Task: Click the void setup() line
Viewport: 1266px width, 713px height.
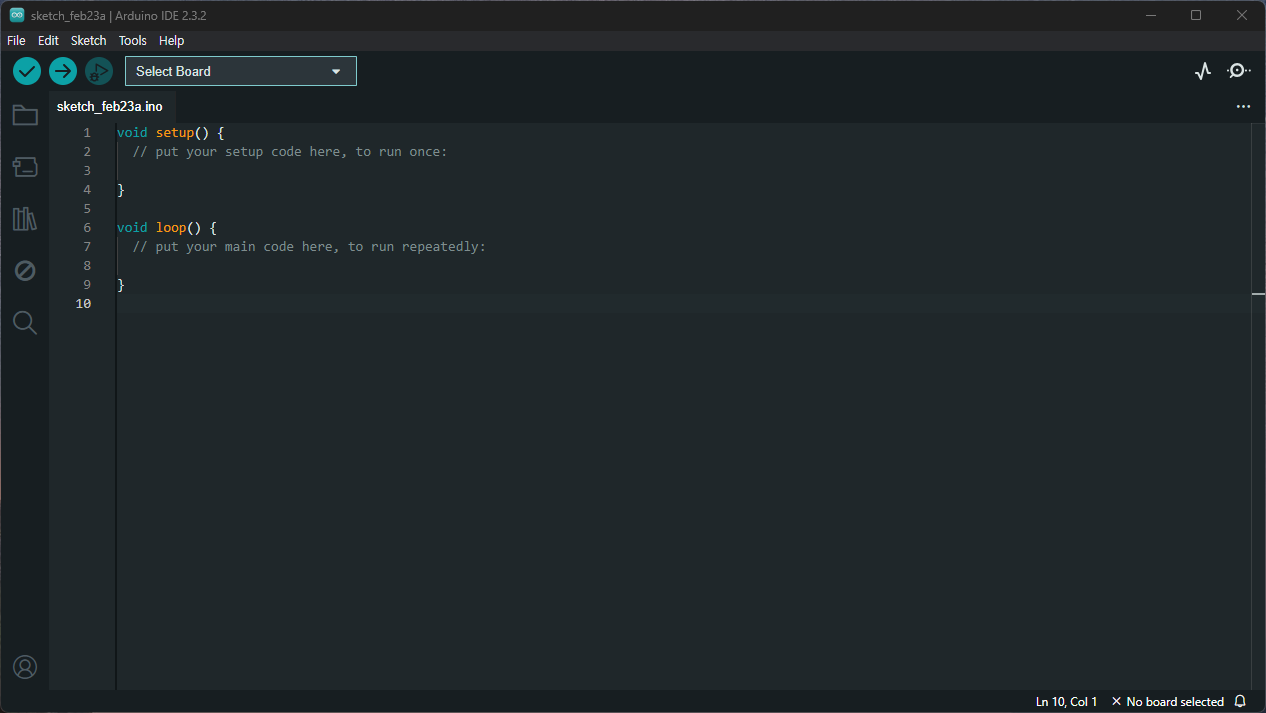Action: pyautogui.click(x=171, y=133)
